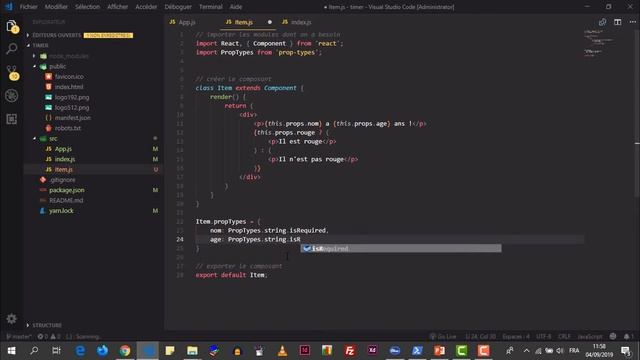
Task: Click the errors and warnings counter
Action: pos(49,337)
